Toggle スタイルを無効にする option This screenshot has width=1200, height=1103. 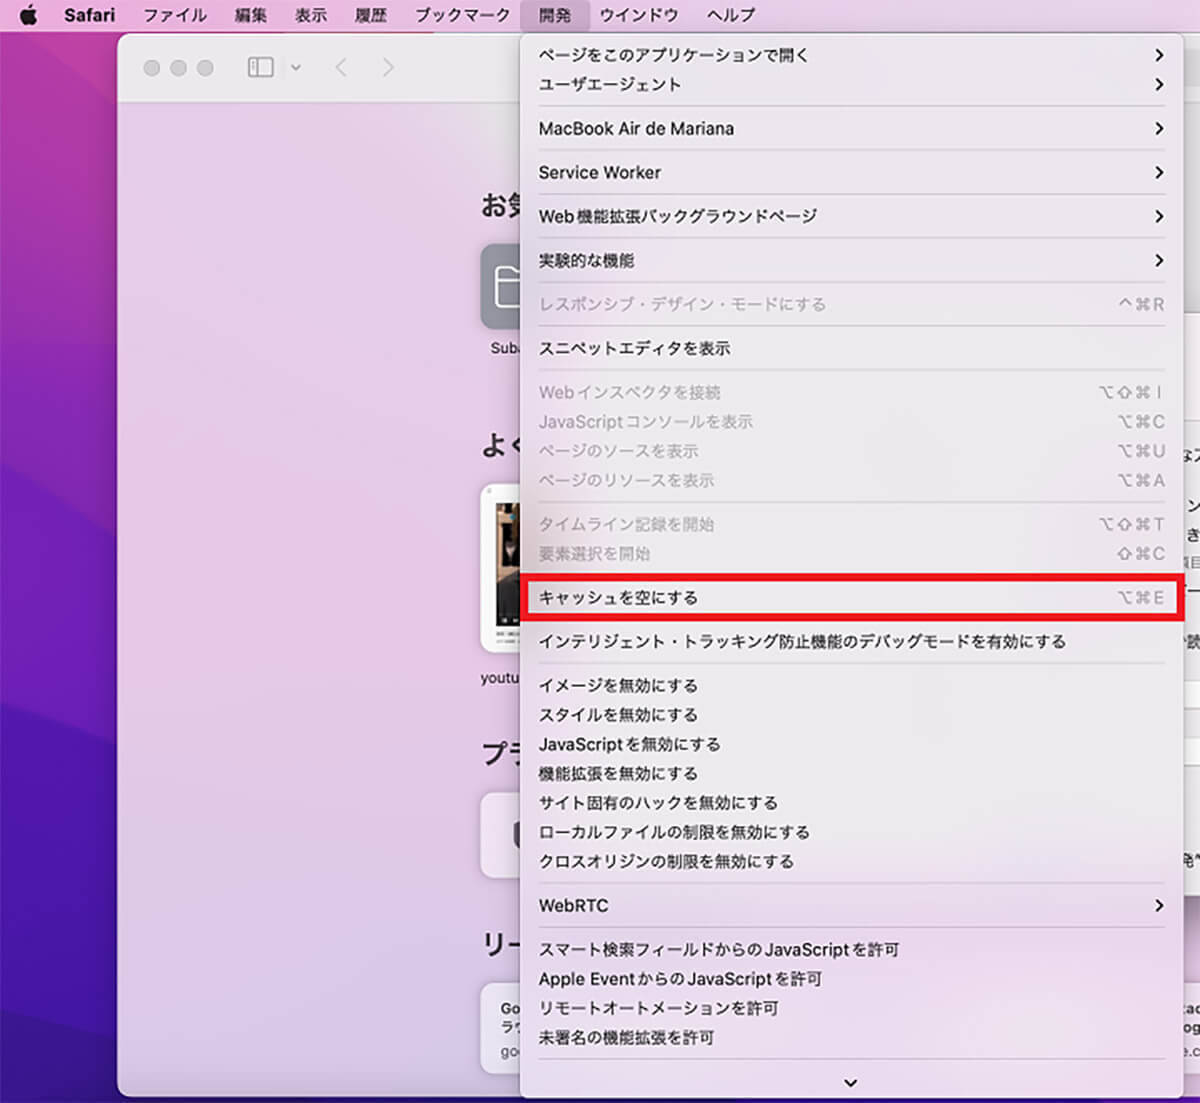pyautogui.click(x=618, y=715)
